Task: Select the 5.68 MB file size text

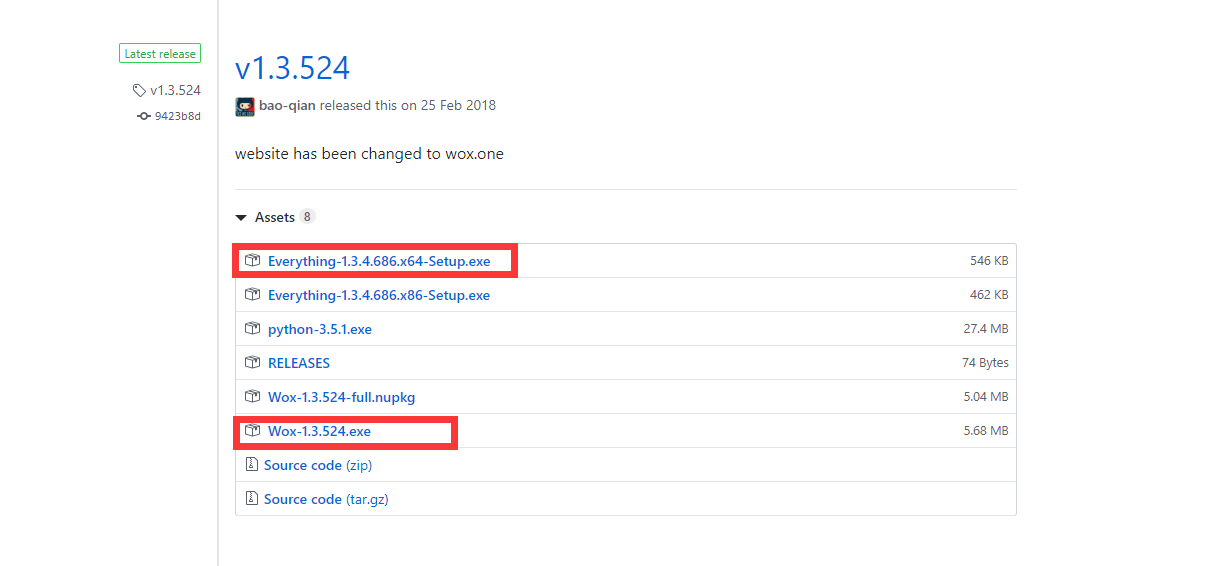Action: [x=985, y=431]
